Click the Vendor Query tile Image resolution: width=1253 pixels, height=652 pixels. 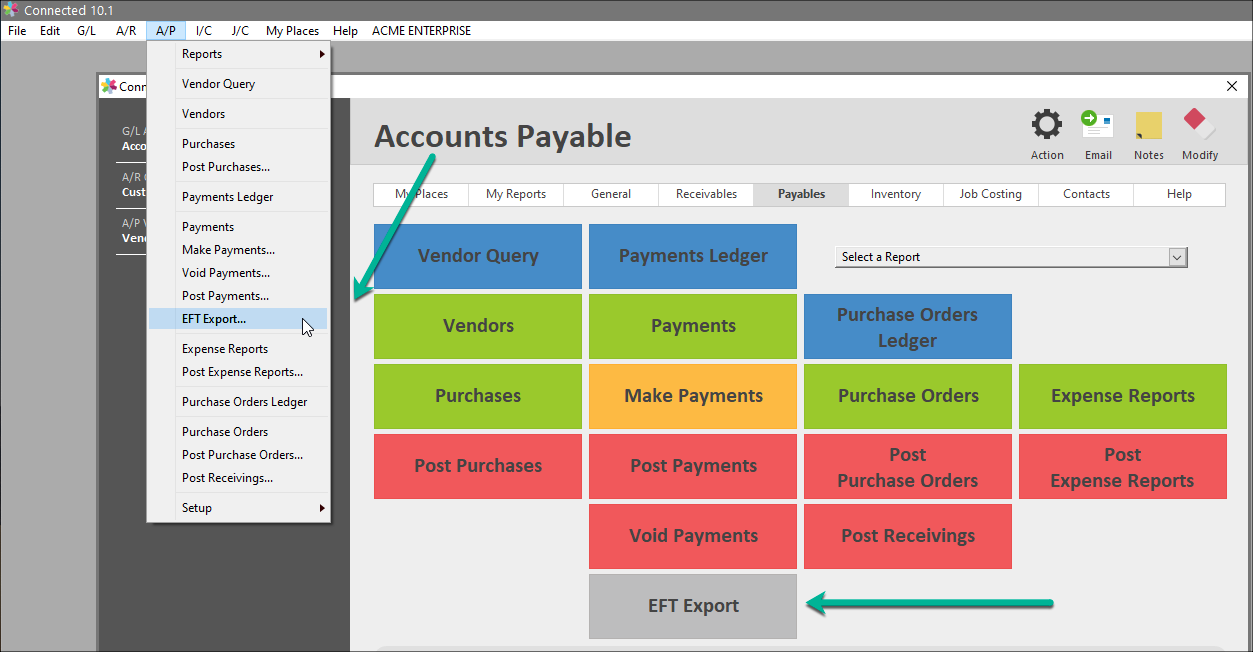(477, 256)
